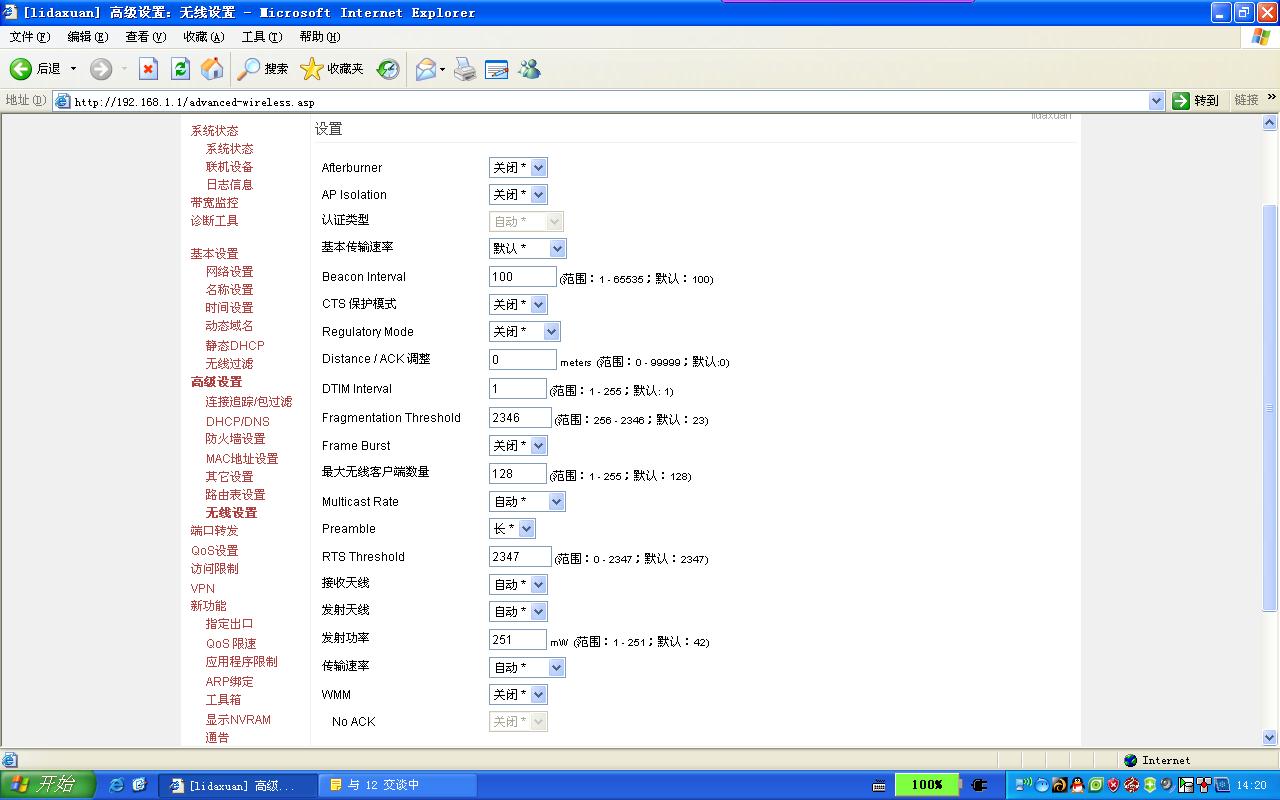Click the Forward arrow icon

(x=101, y=69)
